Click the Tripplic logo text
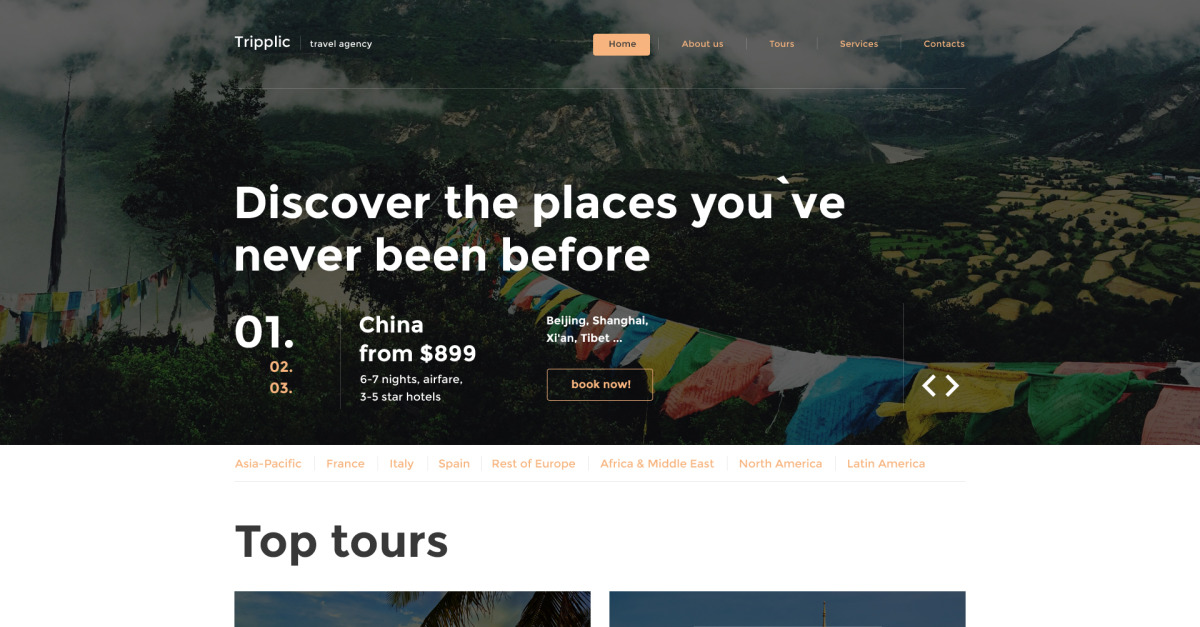This screenshot has width=1200, height=627. pos(262,42)
